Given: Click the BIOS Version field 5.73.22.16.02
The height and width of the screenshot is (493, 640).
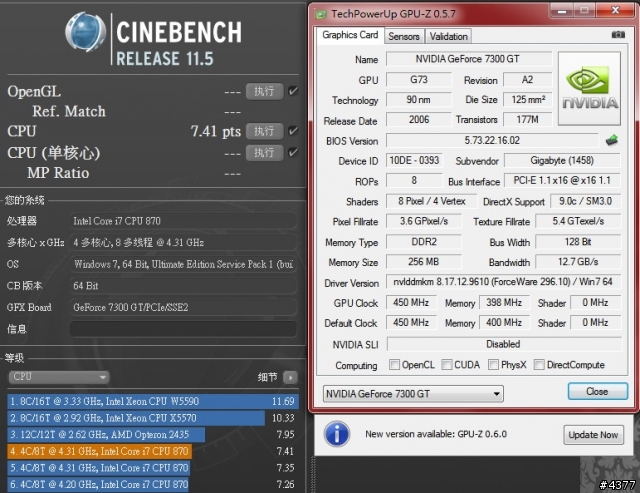Looking at the screenshot, I should tap(492, 140).
